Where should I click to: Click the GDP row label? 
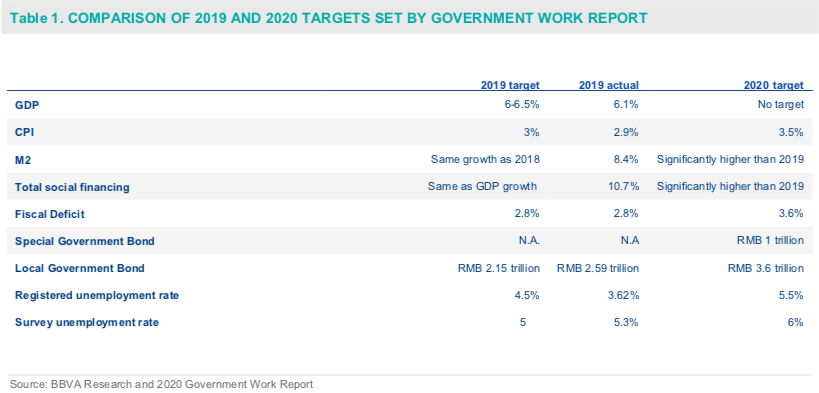(27, 105)
